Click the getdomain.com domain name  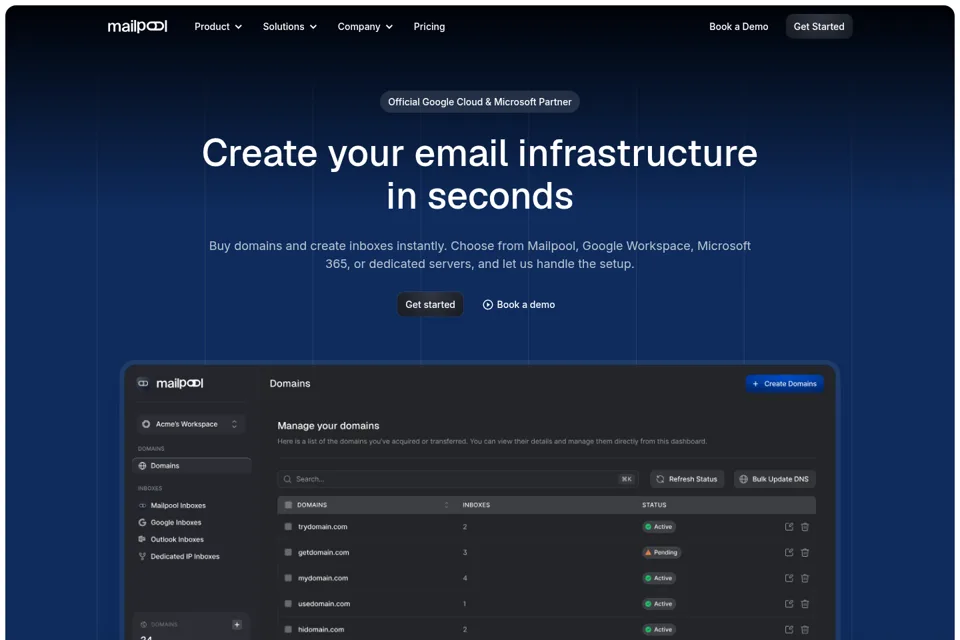pos(323,552)
